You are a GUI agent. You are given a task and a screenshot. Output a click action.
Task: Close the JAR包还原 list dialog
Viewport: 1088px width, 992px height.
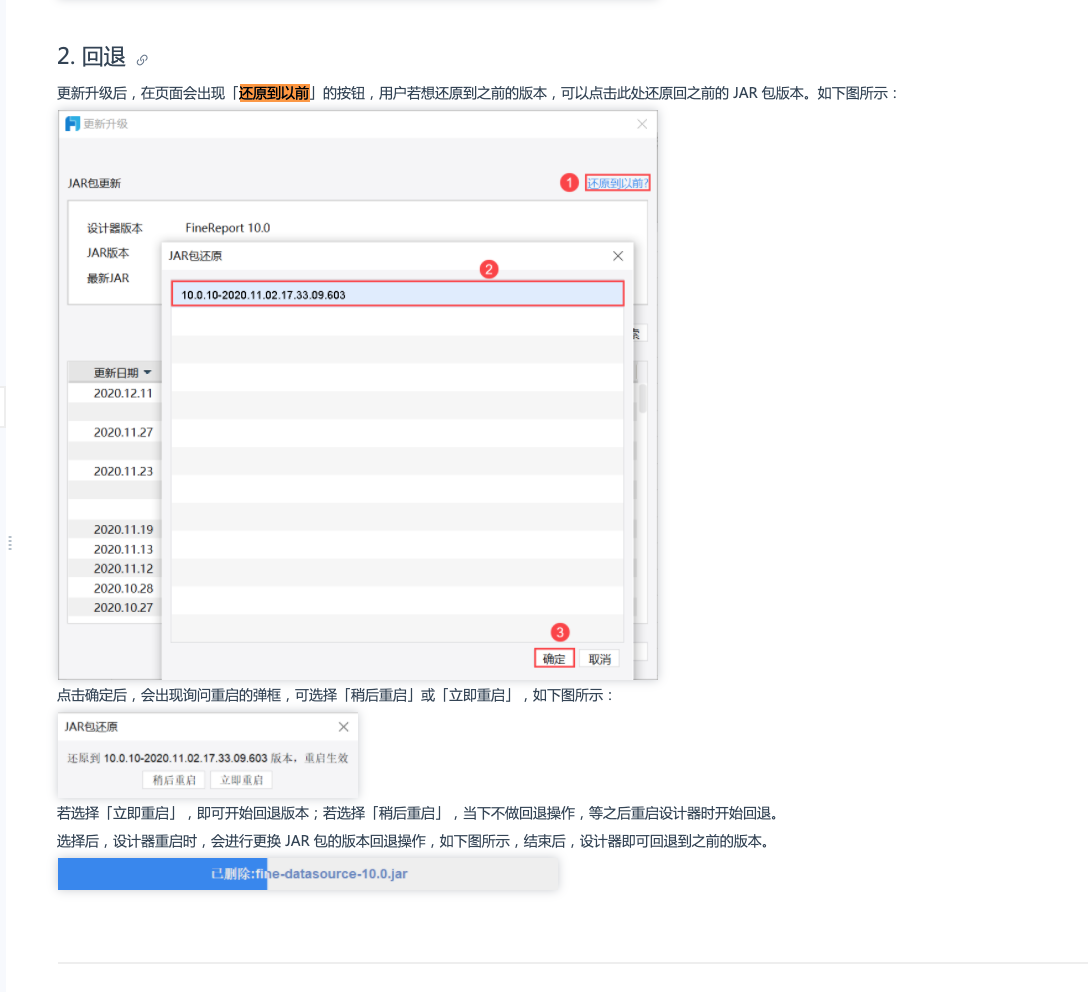[618, 256]
